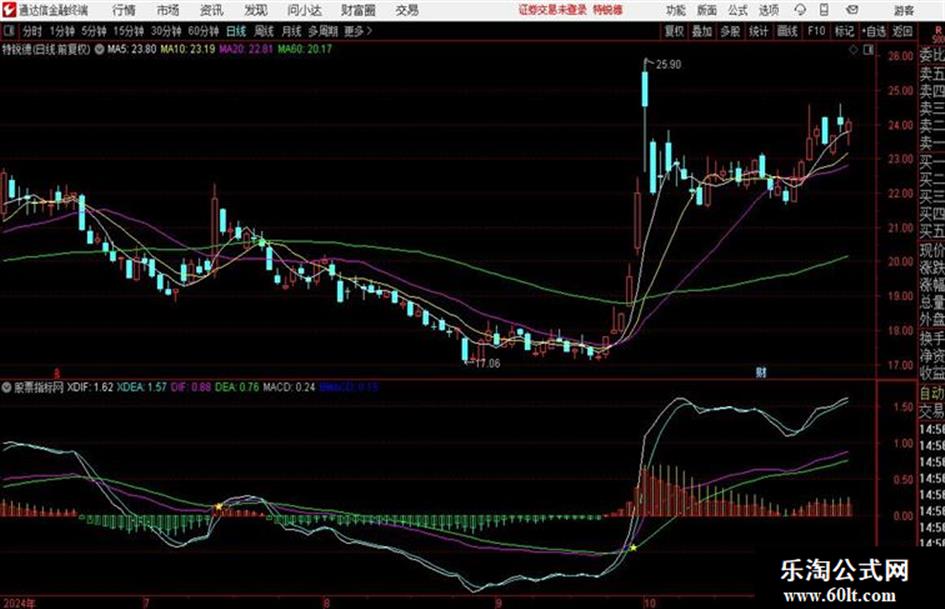
Task: Switch to the 分时 period tab
Action: [x=33, y=31]
